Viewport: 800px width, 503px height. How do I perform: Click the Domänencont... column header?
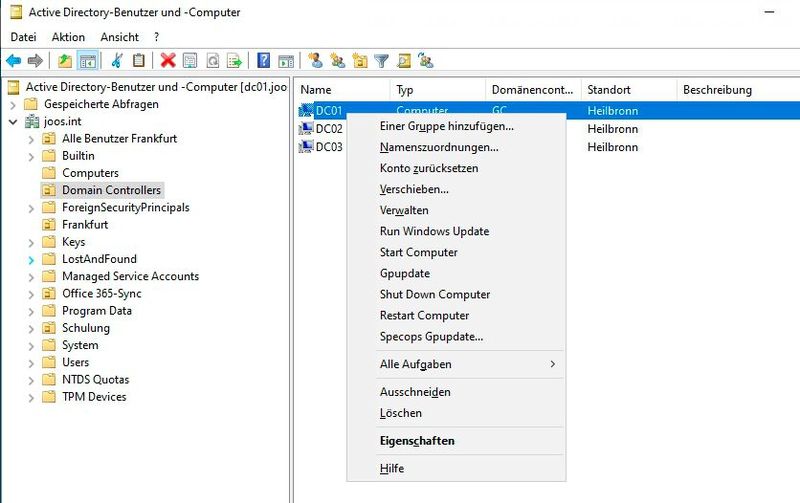[533, 90]
